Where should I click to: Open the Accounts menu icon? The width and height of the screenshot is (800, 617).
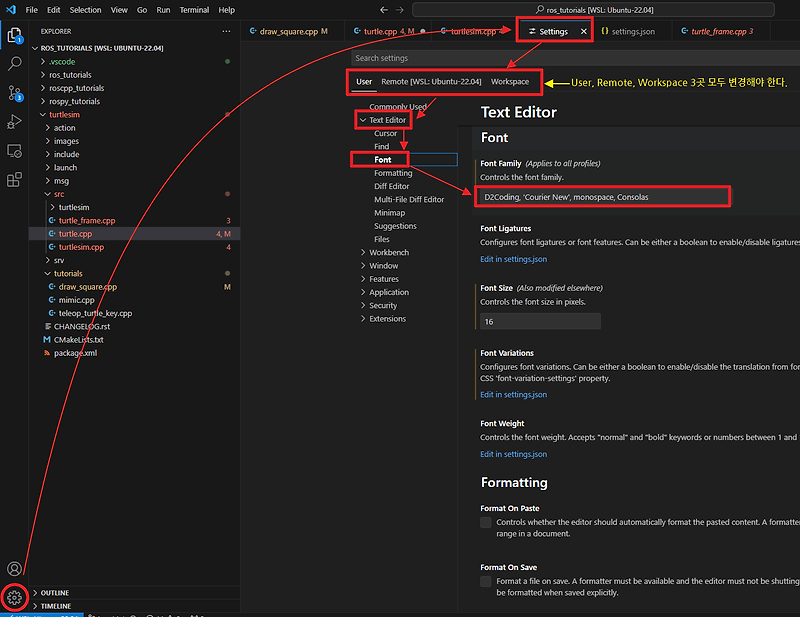pos(14,569)
